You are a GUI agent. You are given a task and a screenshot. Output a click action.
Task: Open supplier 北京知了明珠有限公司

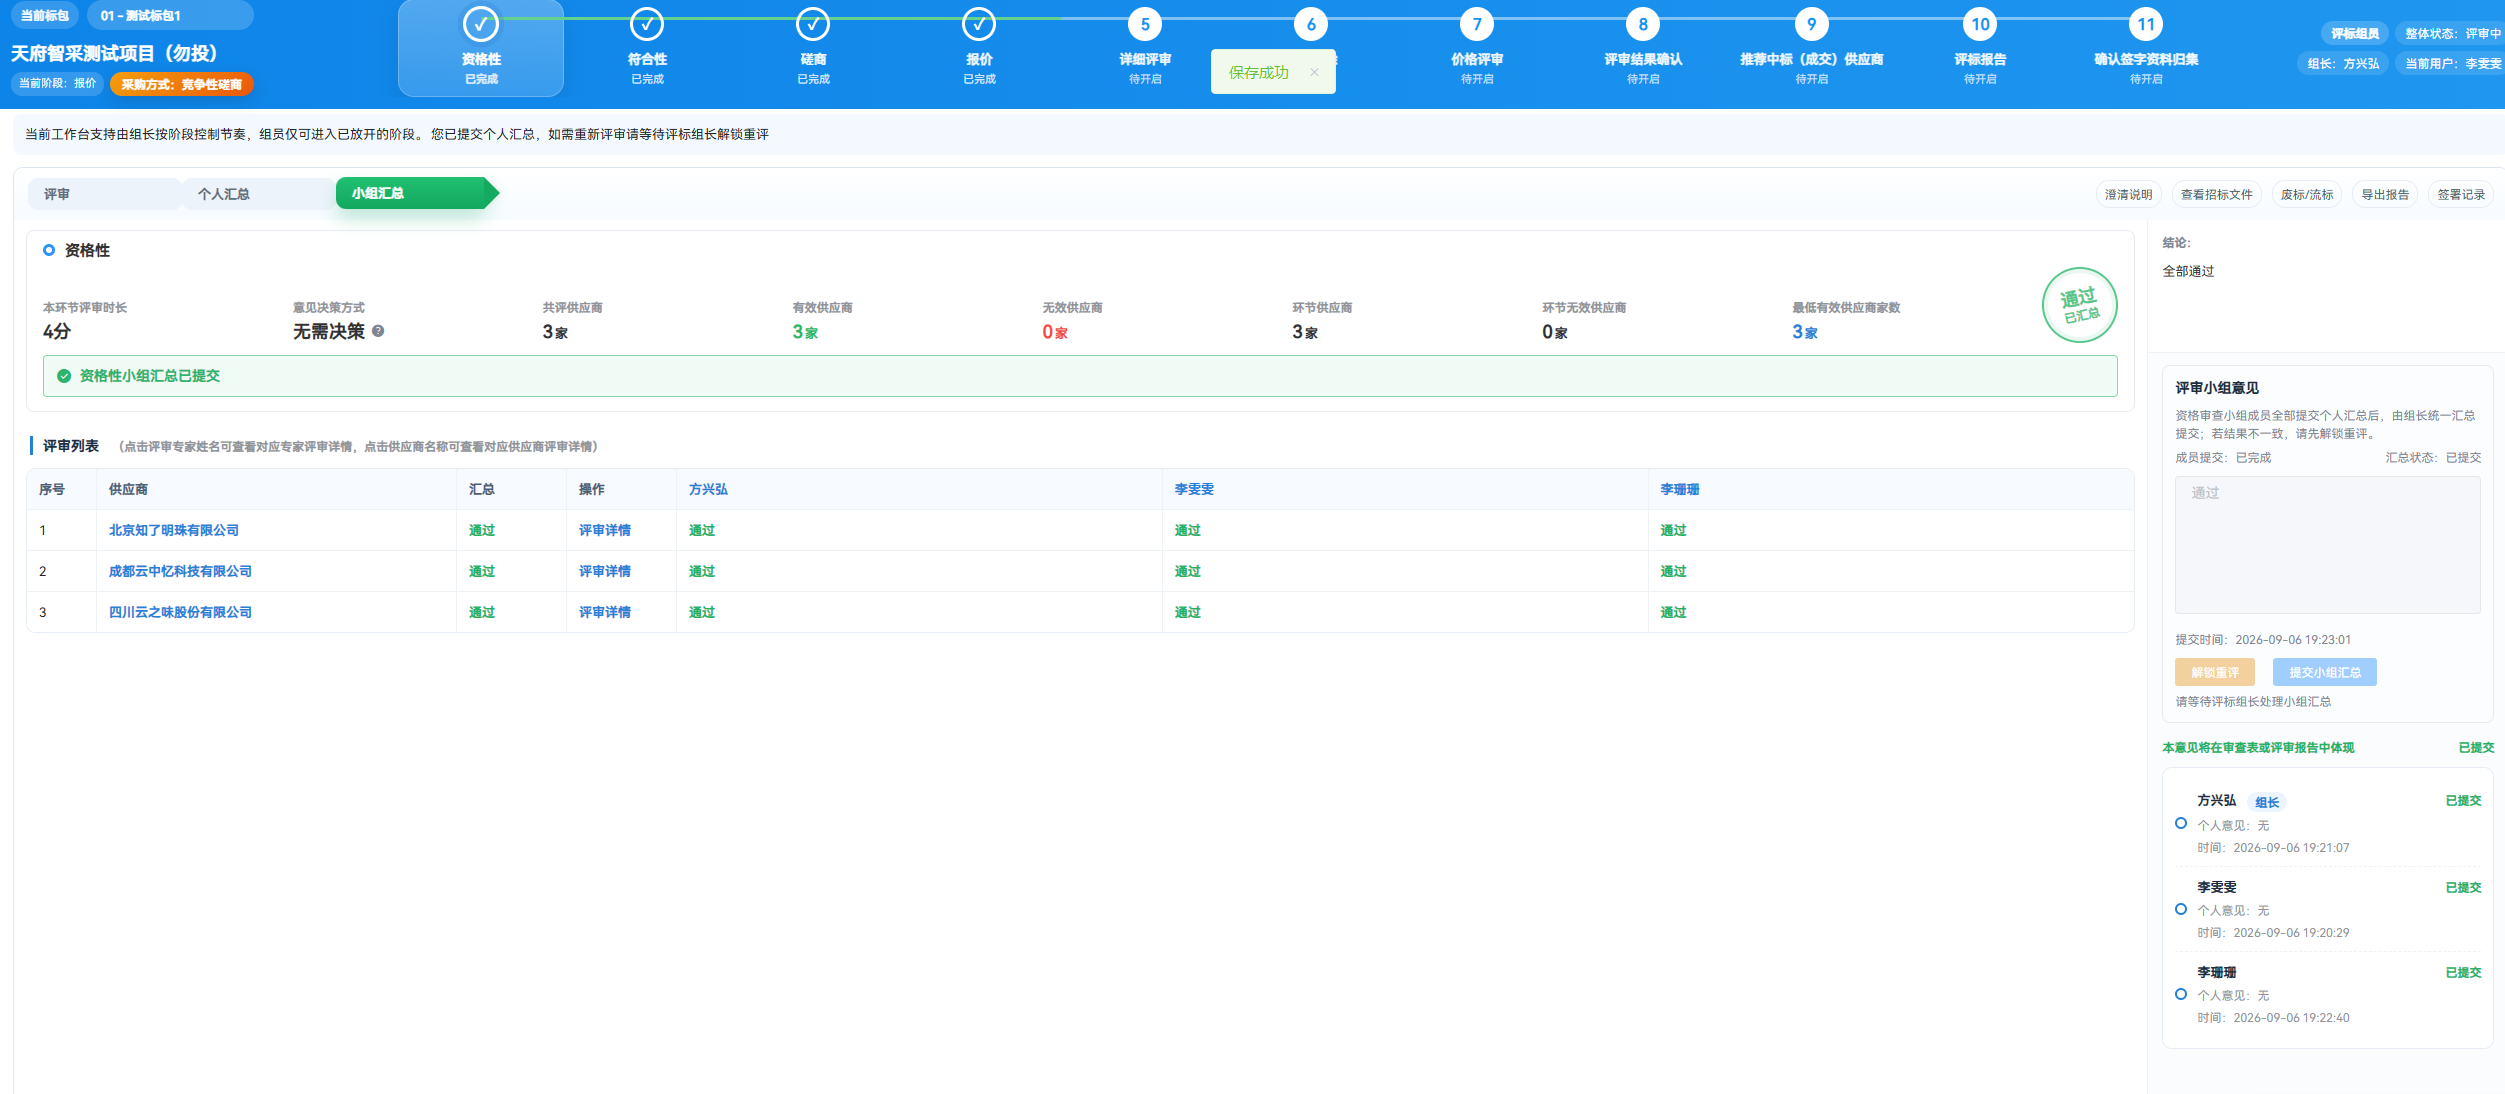(174, 531)
